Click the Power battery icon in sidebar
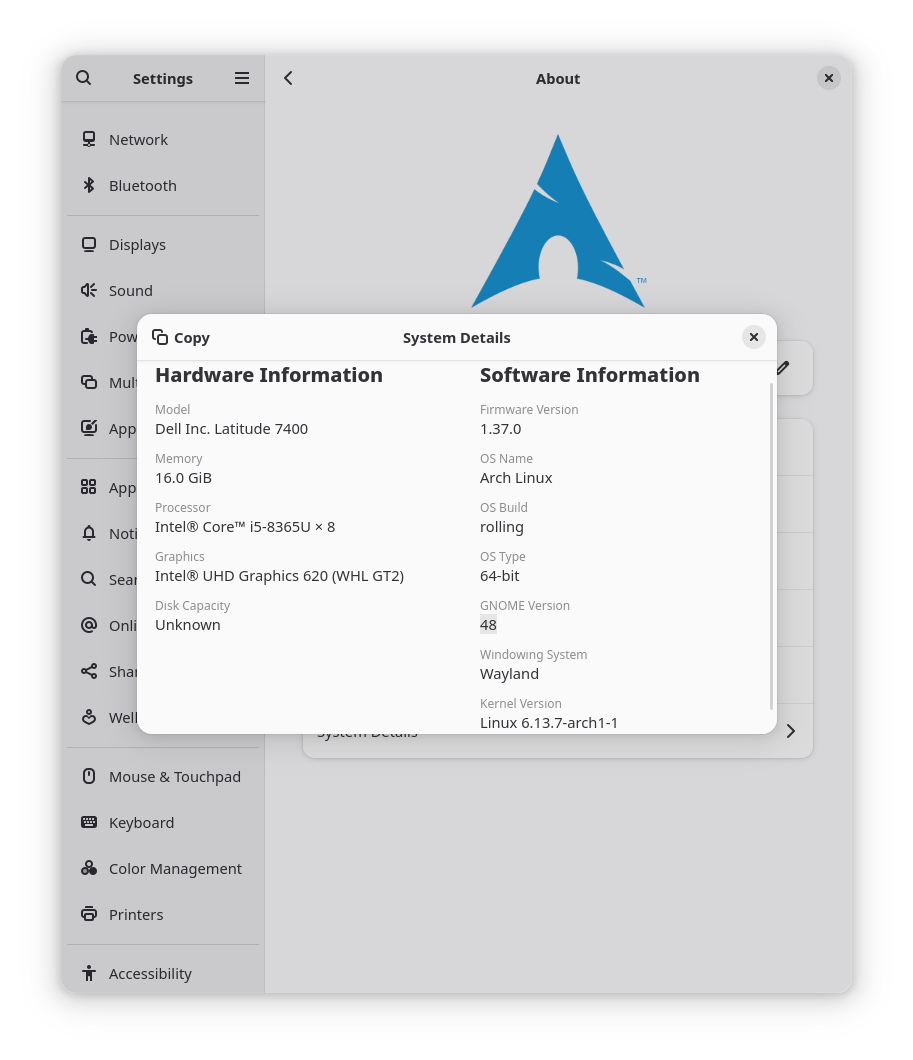The width and height of the screenshot is (913, 1060). pyautogui.click(x=89, y=337)
